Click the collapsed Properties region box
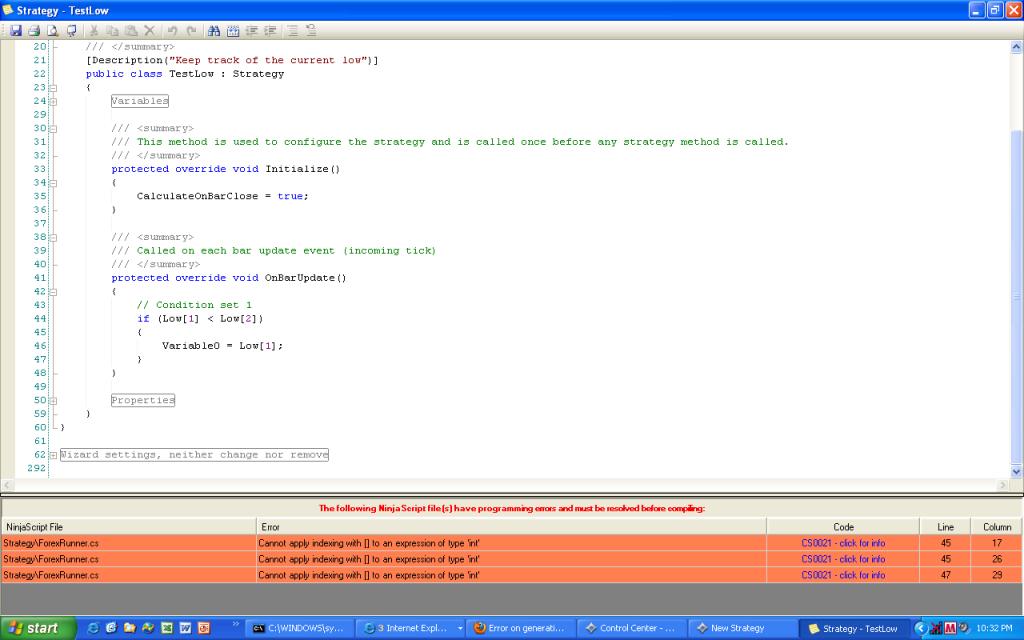1024x640 pixels. point(143,400)
